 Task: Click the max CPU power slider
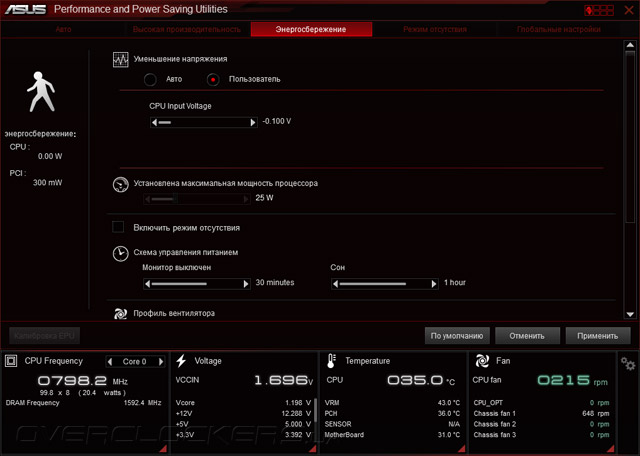tap(197, 199)
